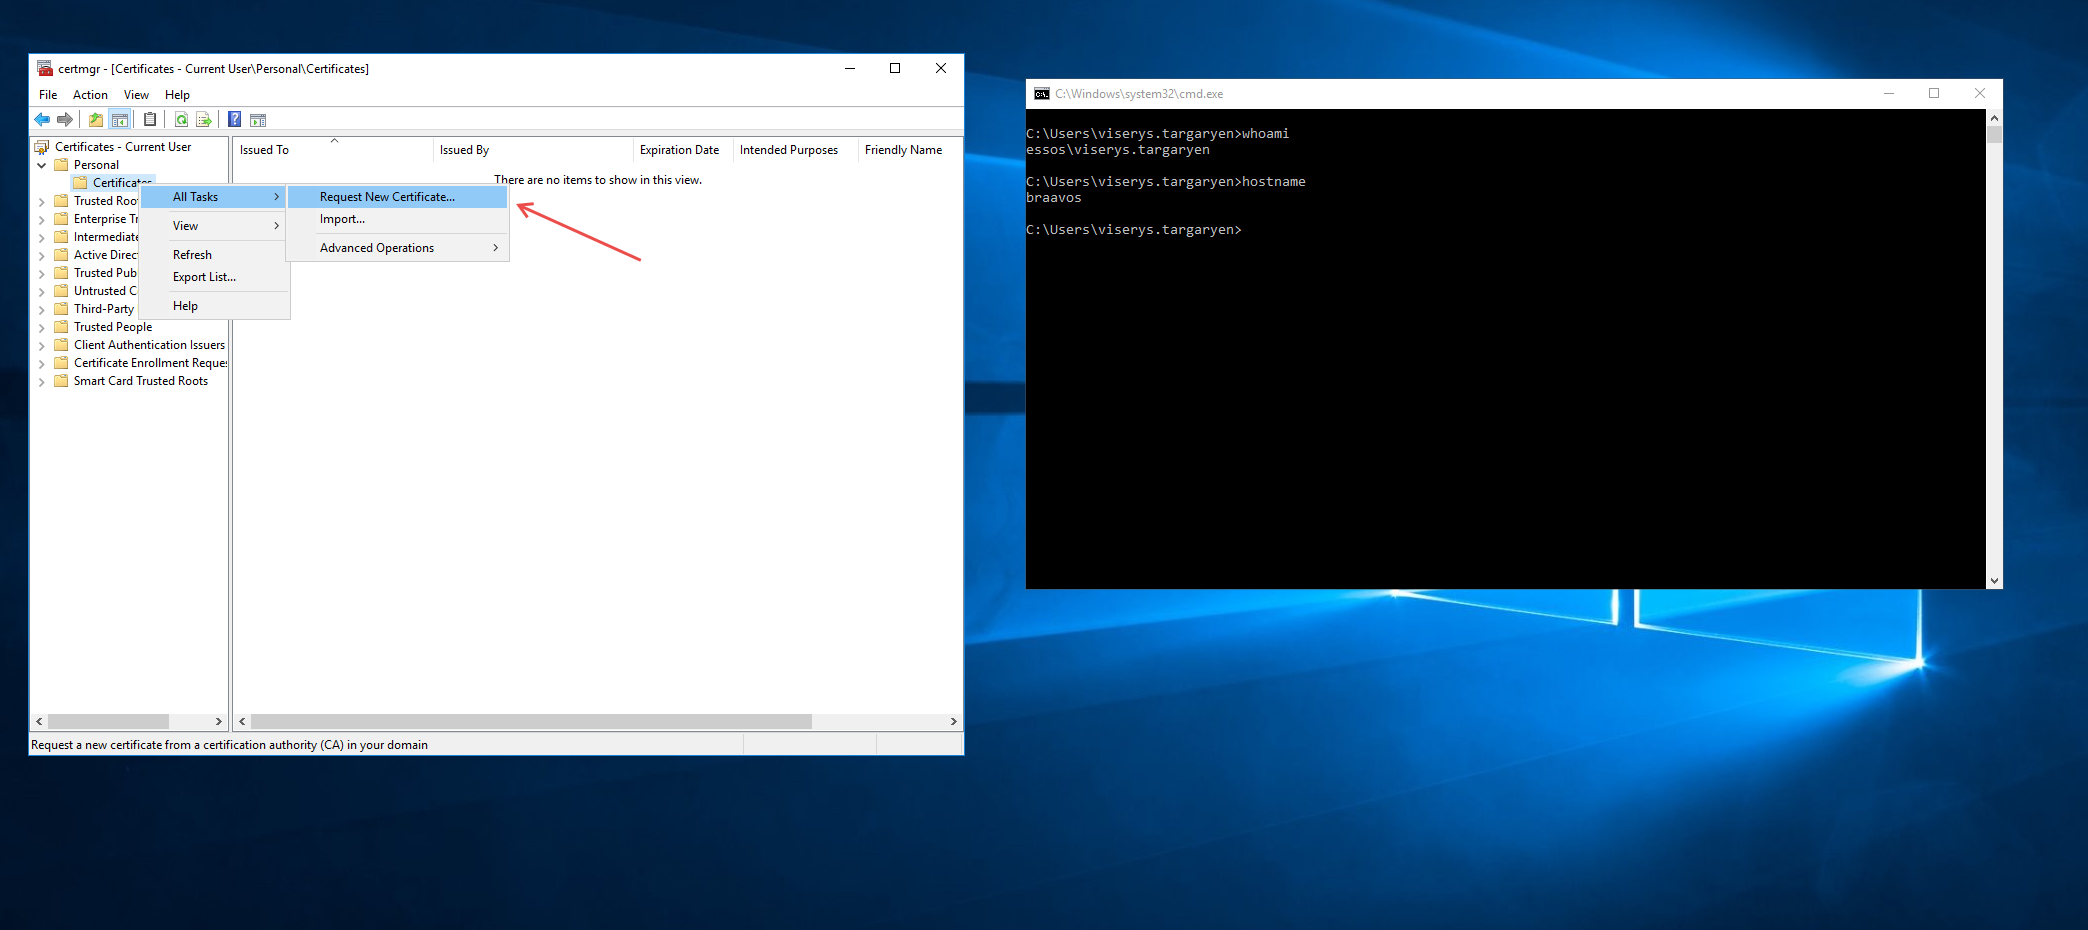Click the gray Forward arrow in certmgr toolbar
This screenshot has height=930, width=2088.
tap(65, 120)
